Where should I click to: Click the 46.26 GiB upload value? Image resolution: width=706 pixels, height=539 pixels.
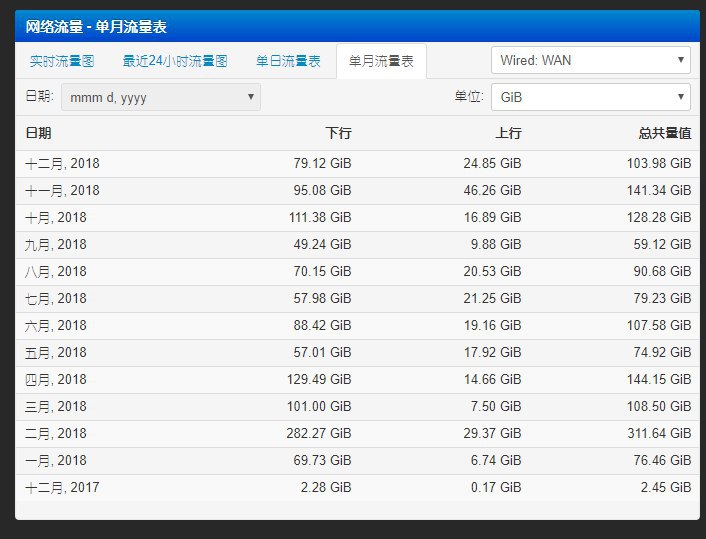tap(490, 191)
